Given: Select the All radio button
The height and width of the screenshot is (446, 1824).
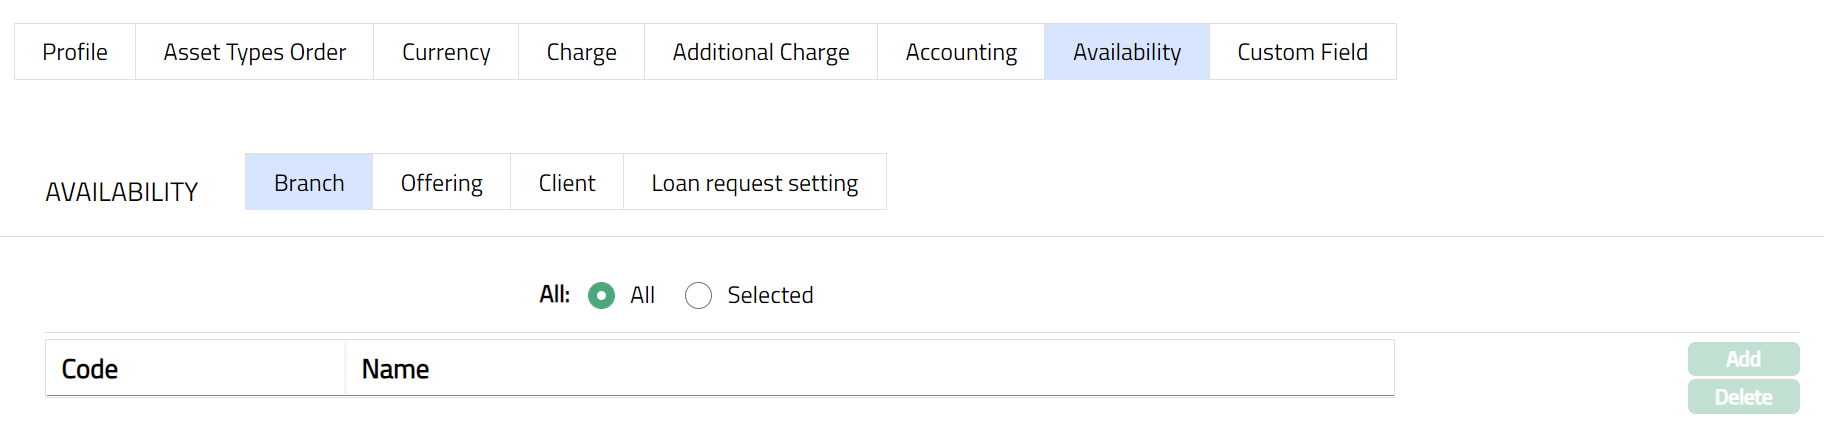Looking at the screenshot, I should coord(601,296).
